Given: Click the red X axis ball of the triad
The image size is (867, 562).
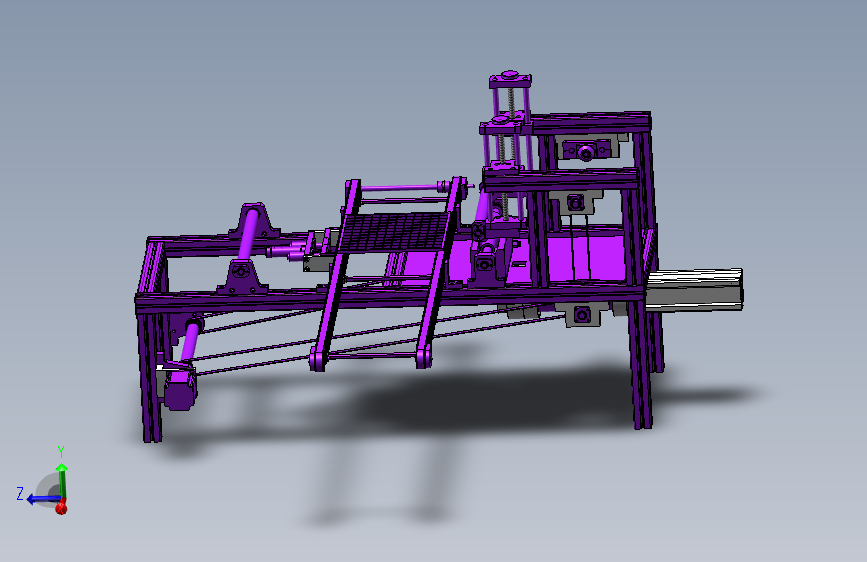Looking at the screenshot, I should pyautogui.click(x=61, y=506).
